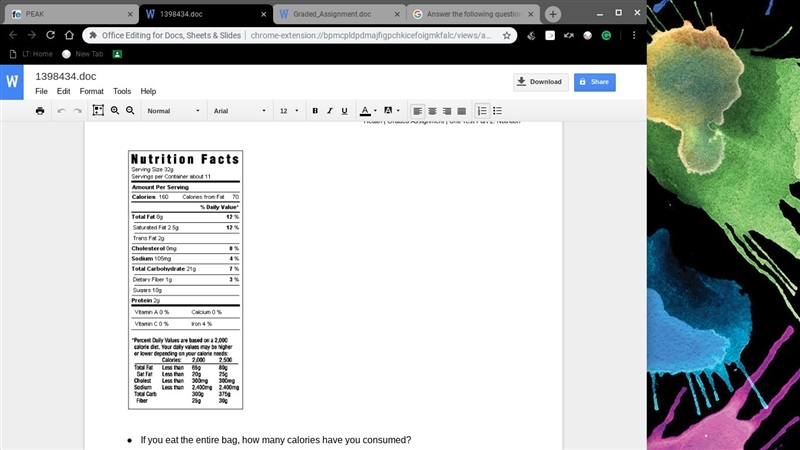This screenshot has width=800, height=450.
Task: Zoom out with the magnifier minus icon
Action: click(x=130, y=110)
